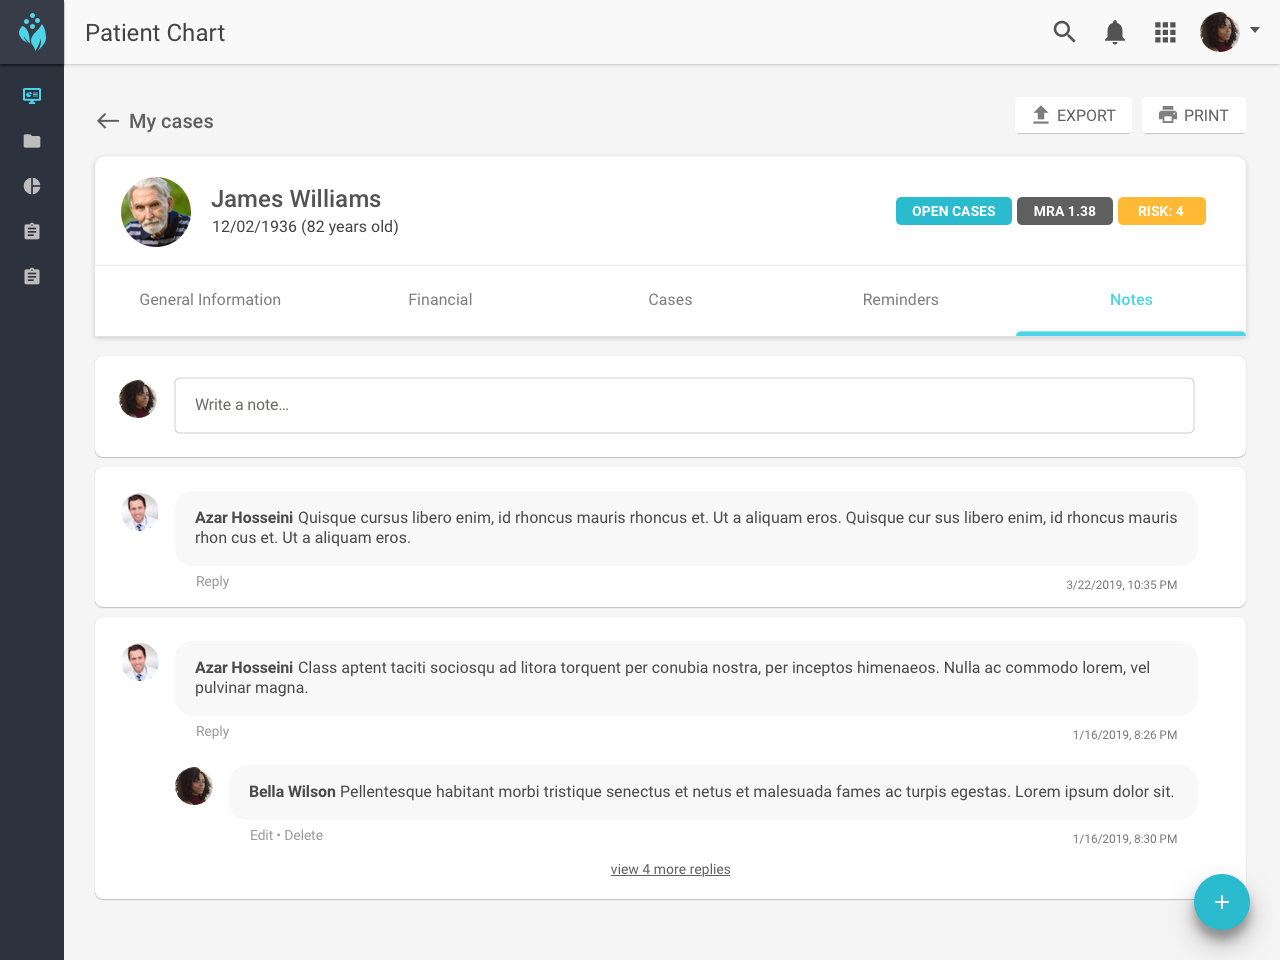
Task: Click Reply under the 3/22/2019 note
Action: [x=212, y=581]
